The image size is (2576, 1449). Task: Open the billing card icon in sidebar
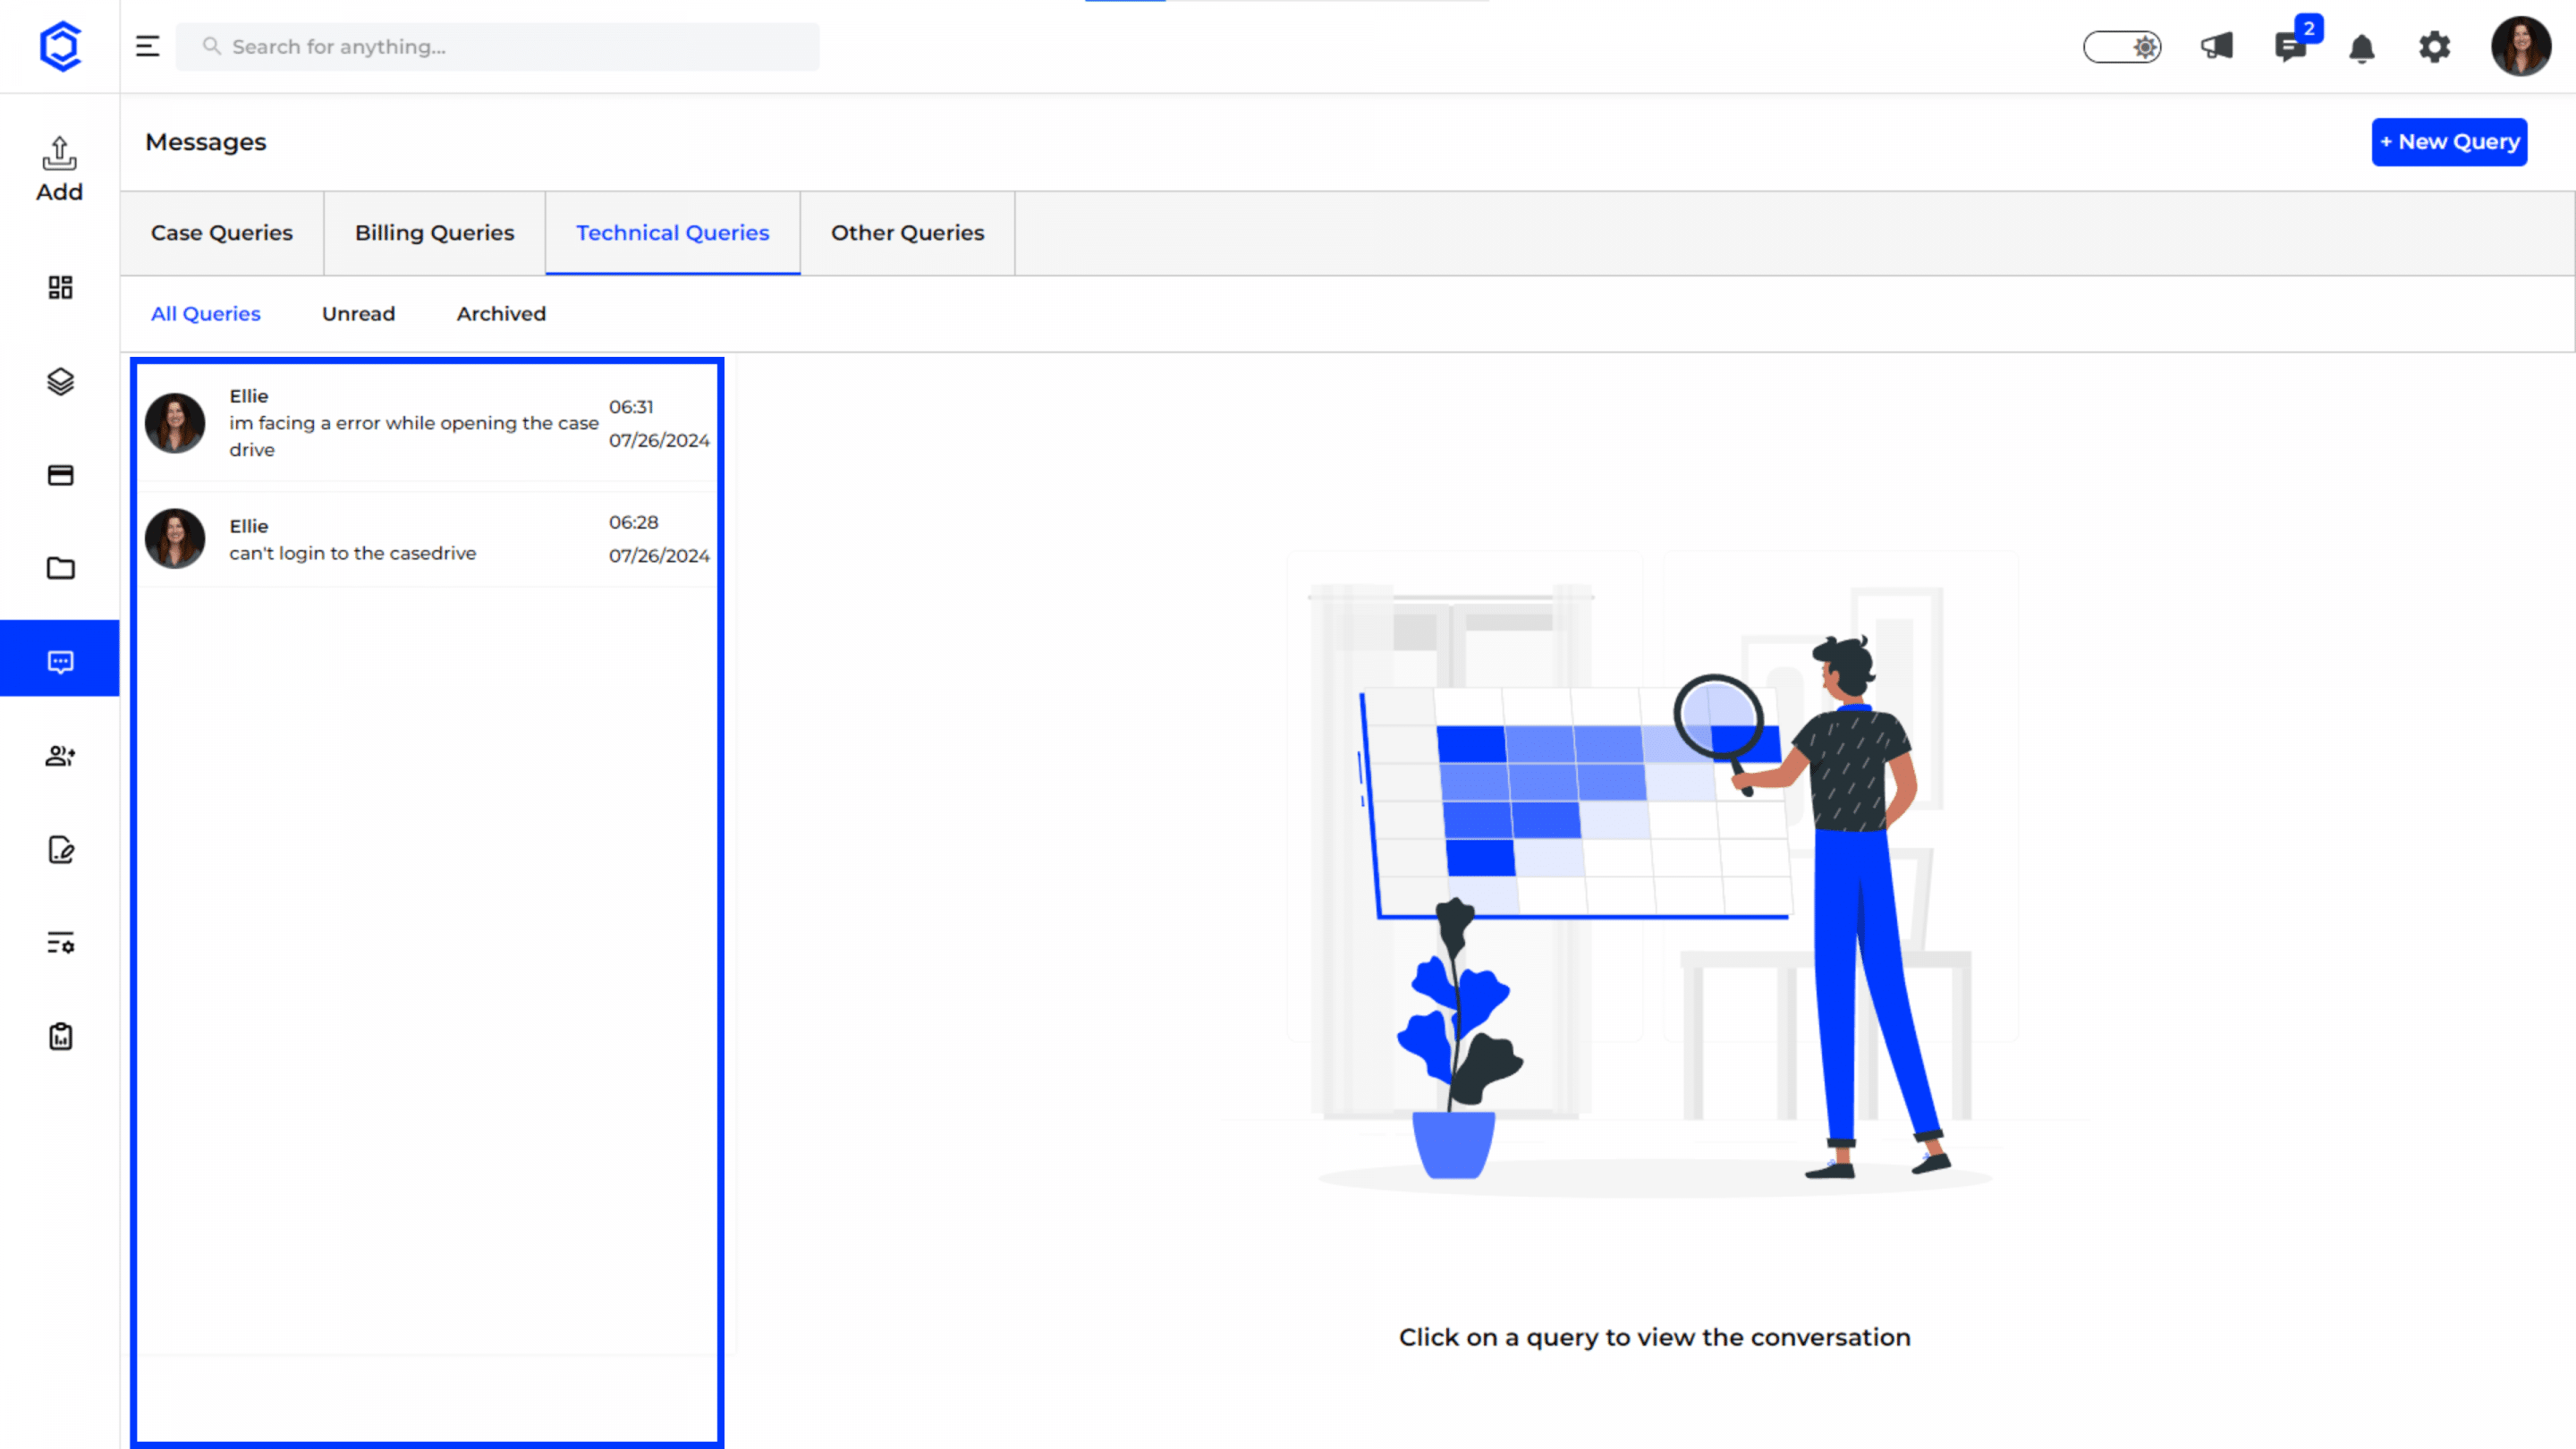[60, 475]
